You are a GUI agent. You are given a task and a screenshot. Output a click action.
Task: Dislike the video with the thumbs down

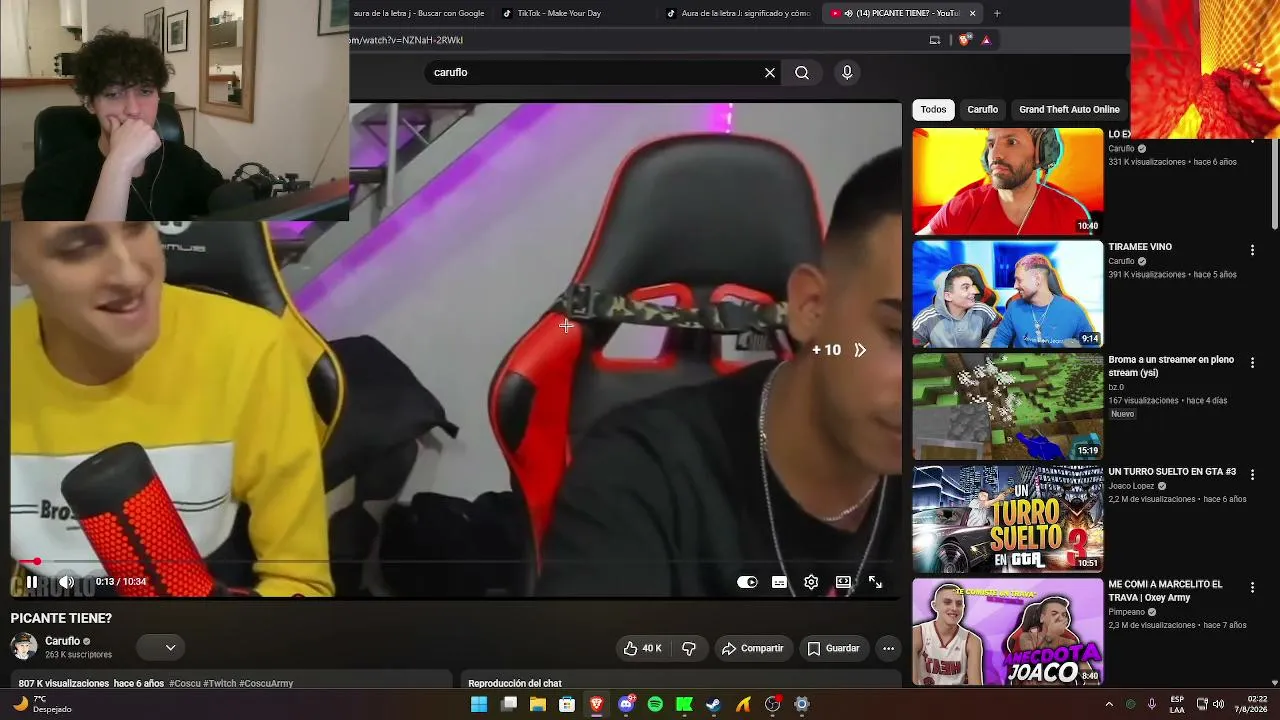(689, 648)
